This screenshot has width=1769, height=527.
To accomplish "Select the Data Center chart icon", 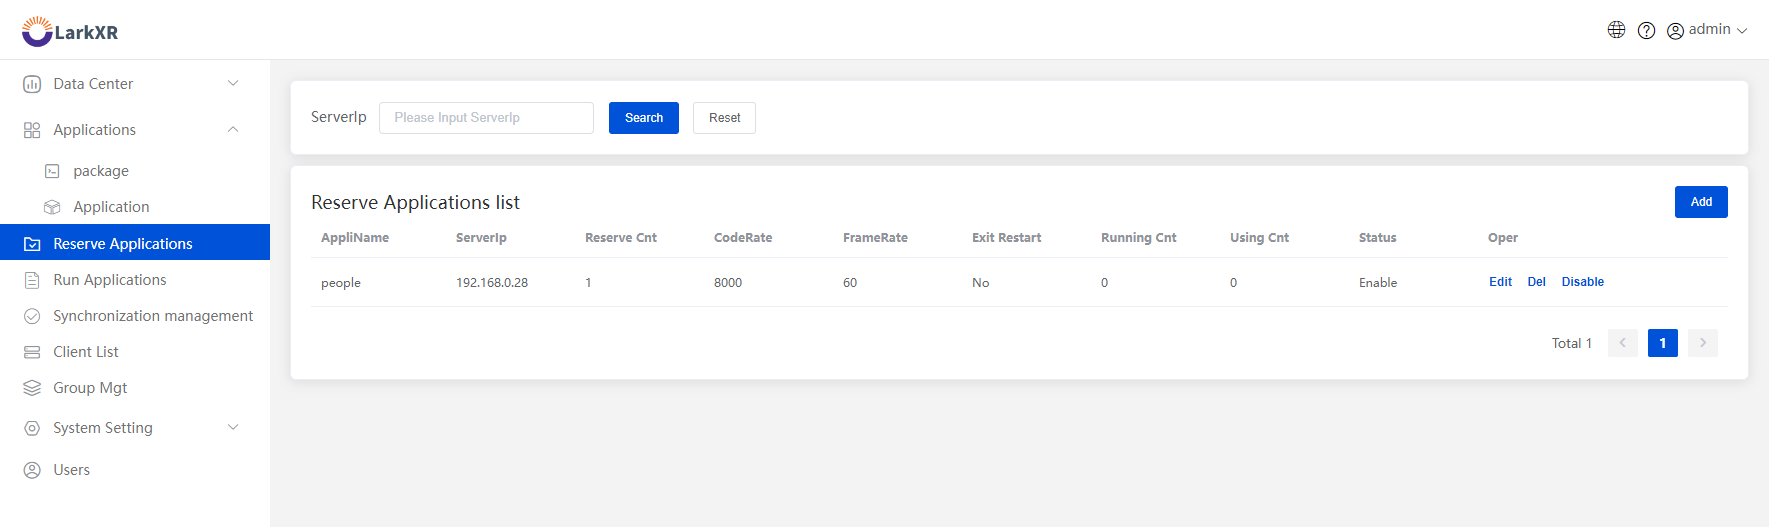I will pos(32,84).
